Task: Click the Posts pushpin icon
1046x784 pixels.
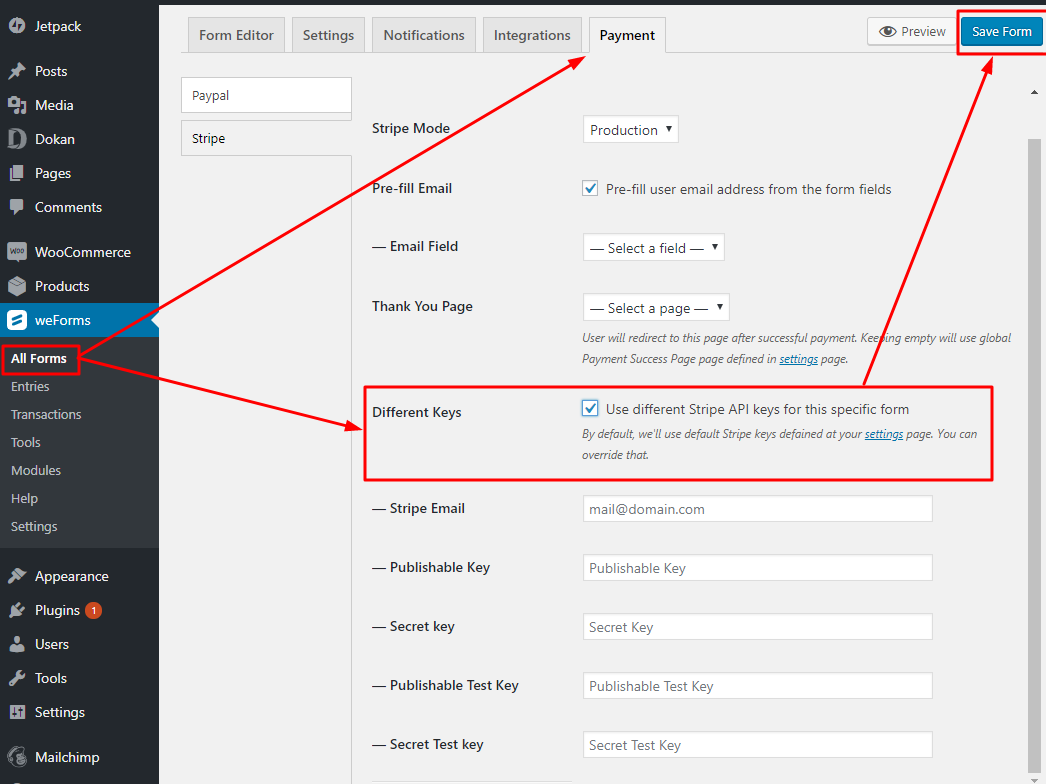Action: pyautogui.click(x=17, y=71)
